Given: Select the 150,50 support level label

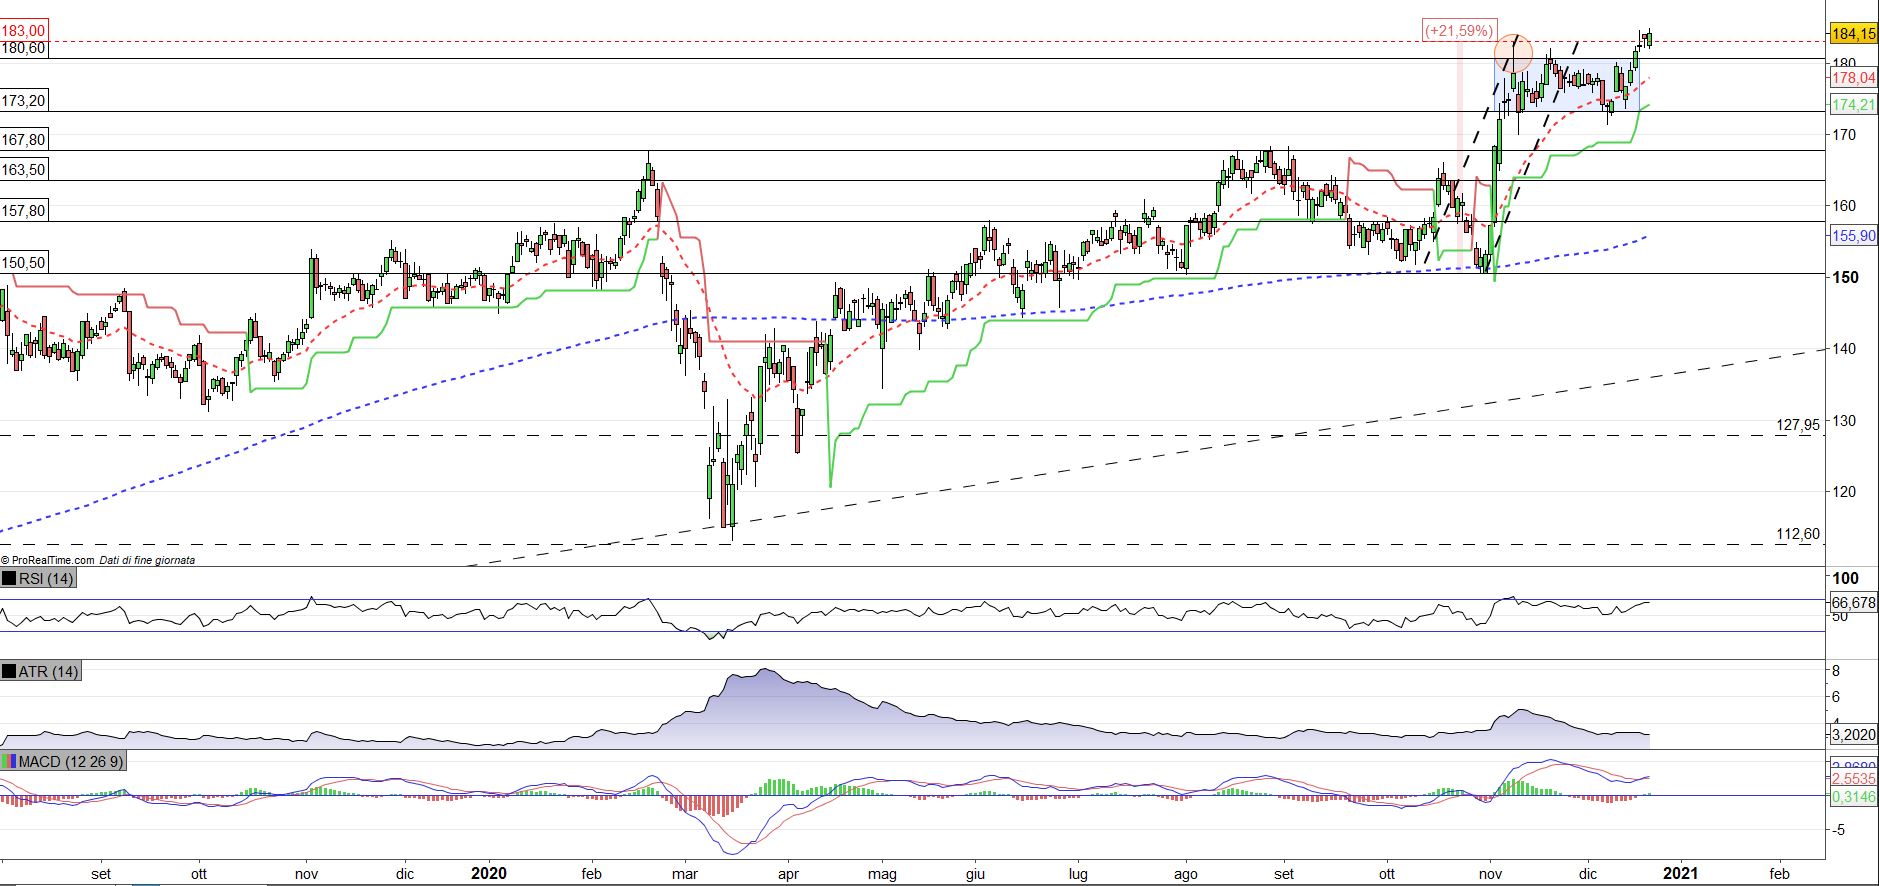Looking at the screenshot, I should [25, 263].
